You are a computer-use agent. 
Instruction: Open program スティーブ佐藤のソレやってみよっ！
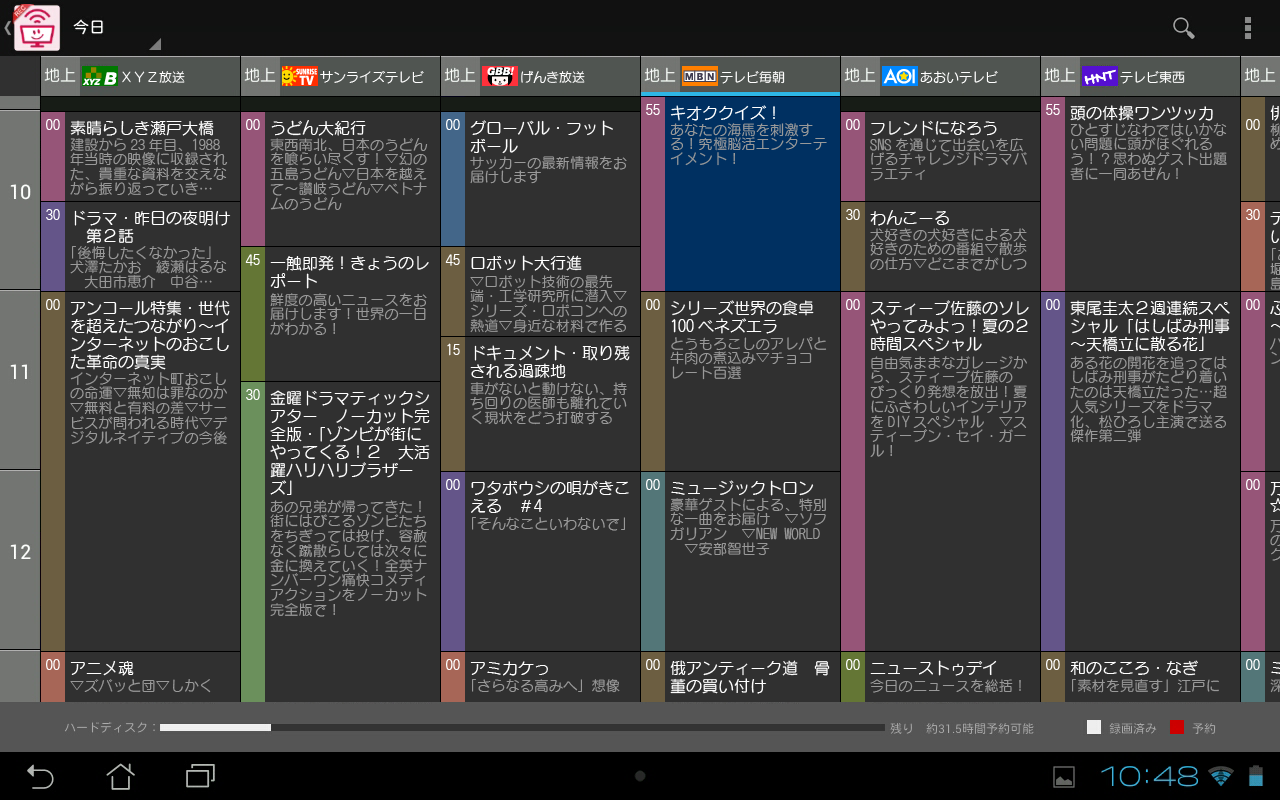pyautogui.click(x=940, y=471)
